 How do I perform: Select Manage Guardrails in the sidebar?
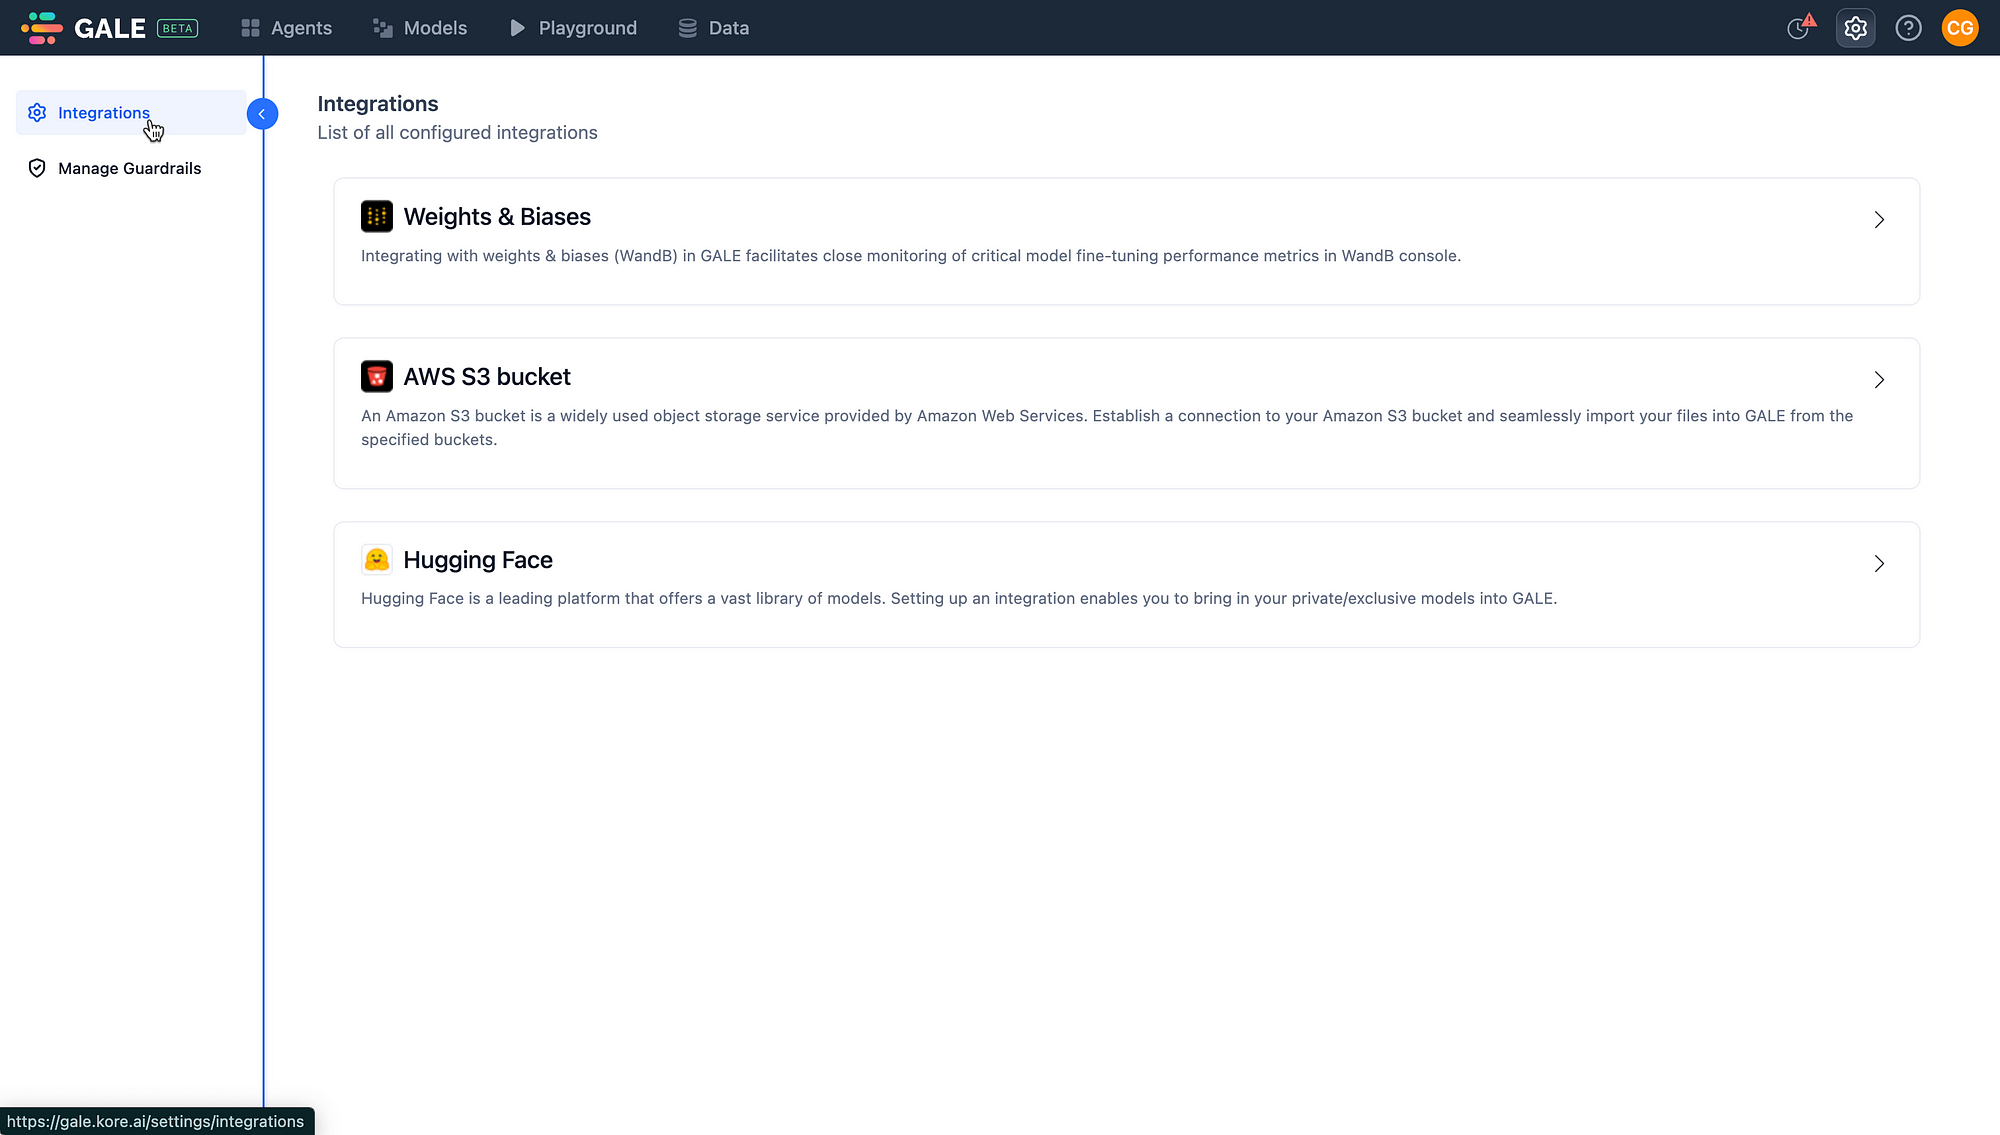pyautogui.click(x=131, y=168)
